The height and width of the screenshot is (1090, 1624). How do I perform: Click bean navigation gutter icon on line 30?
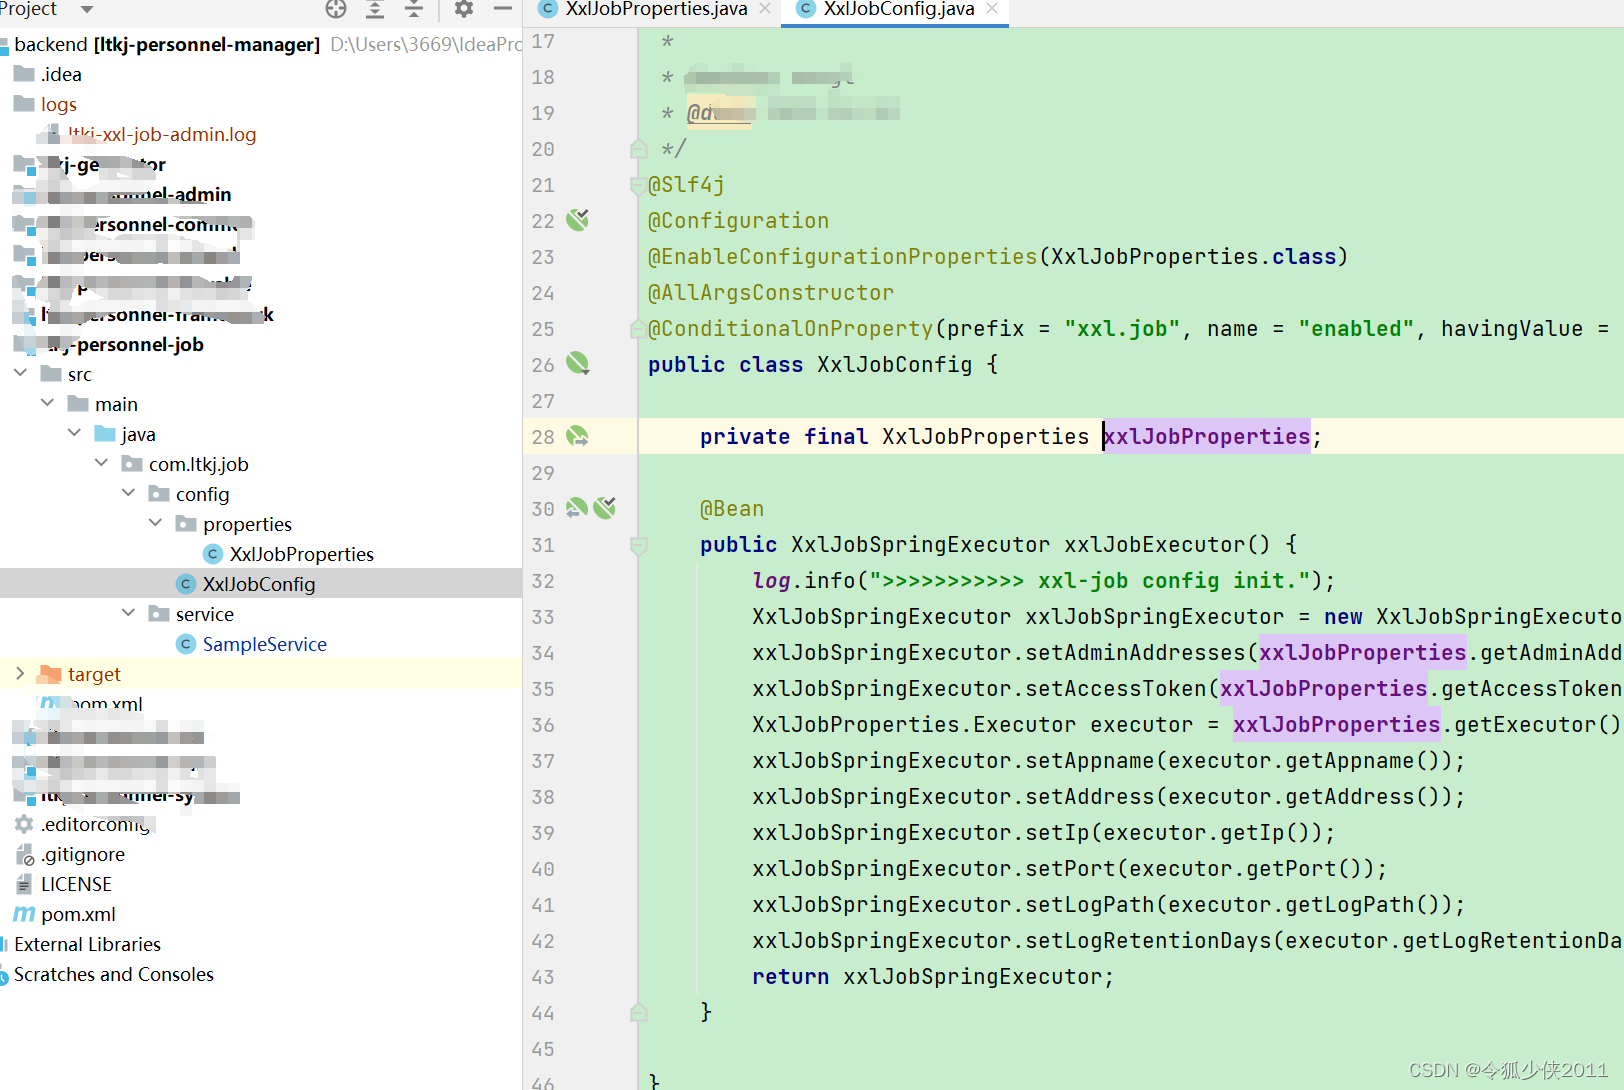(577, 508)
